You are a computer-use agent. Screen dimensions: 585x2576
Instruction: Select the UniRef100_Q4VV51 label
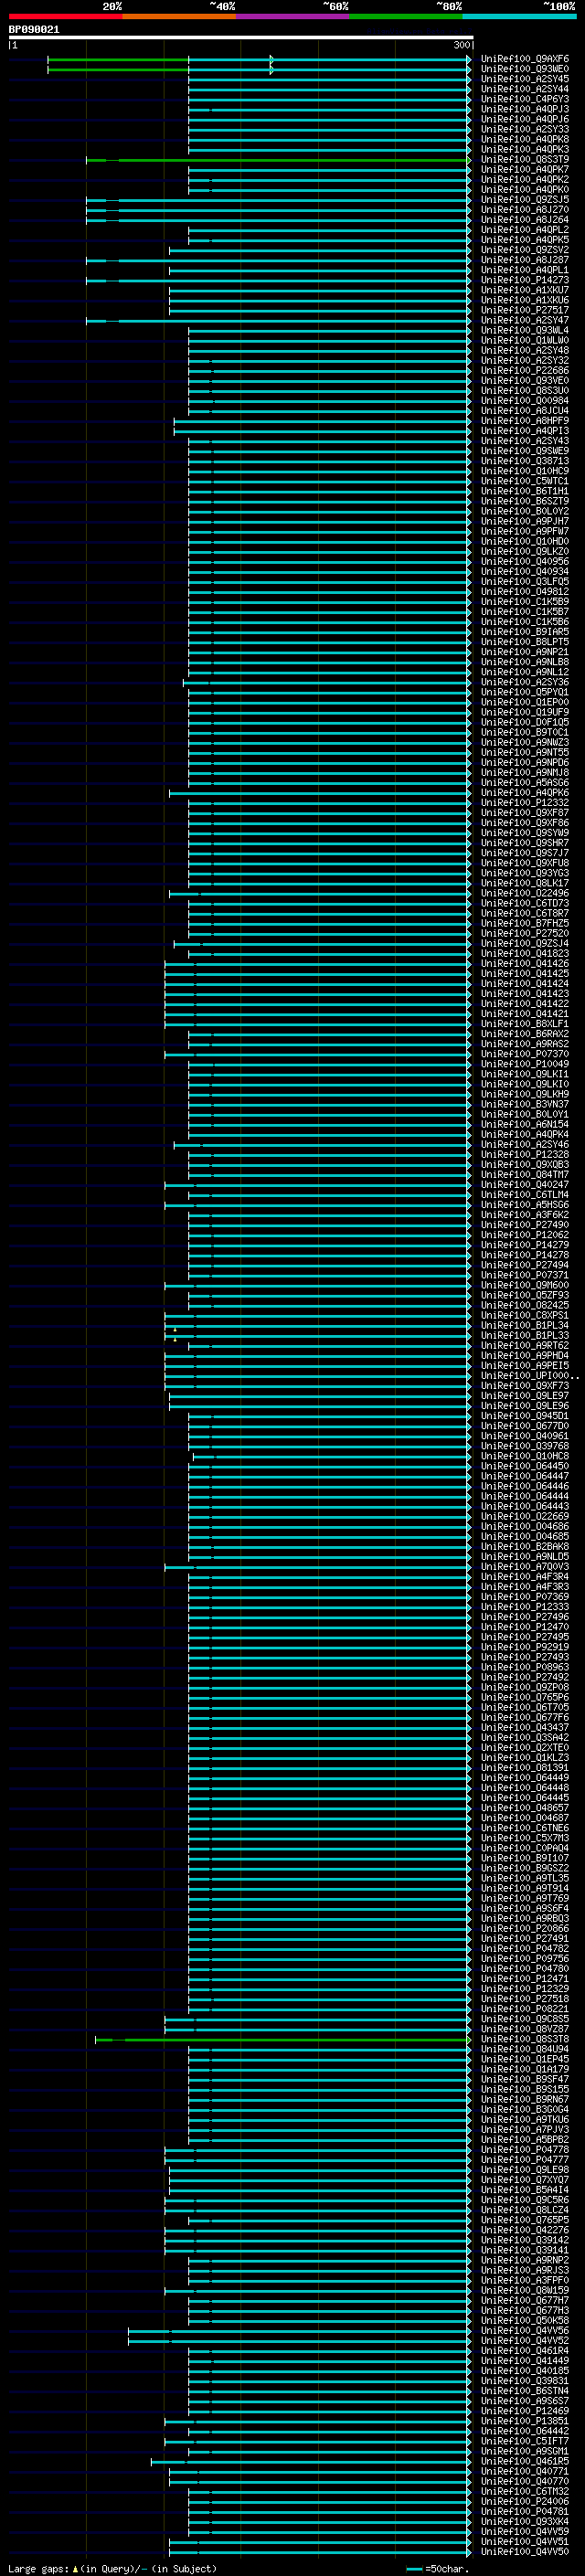click(x=524, y=2541)
